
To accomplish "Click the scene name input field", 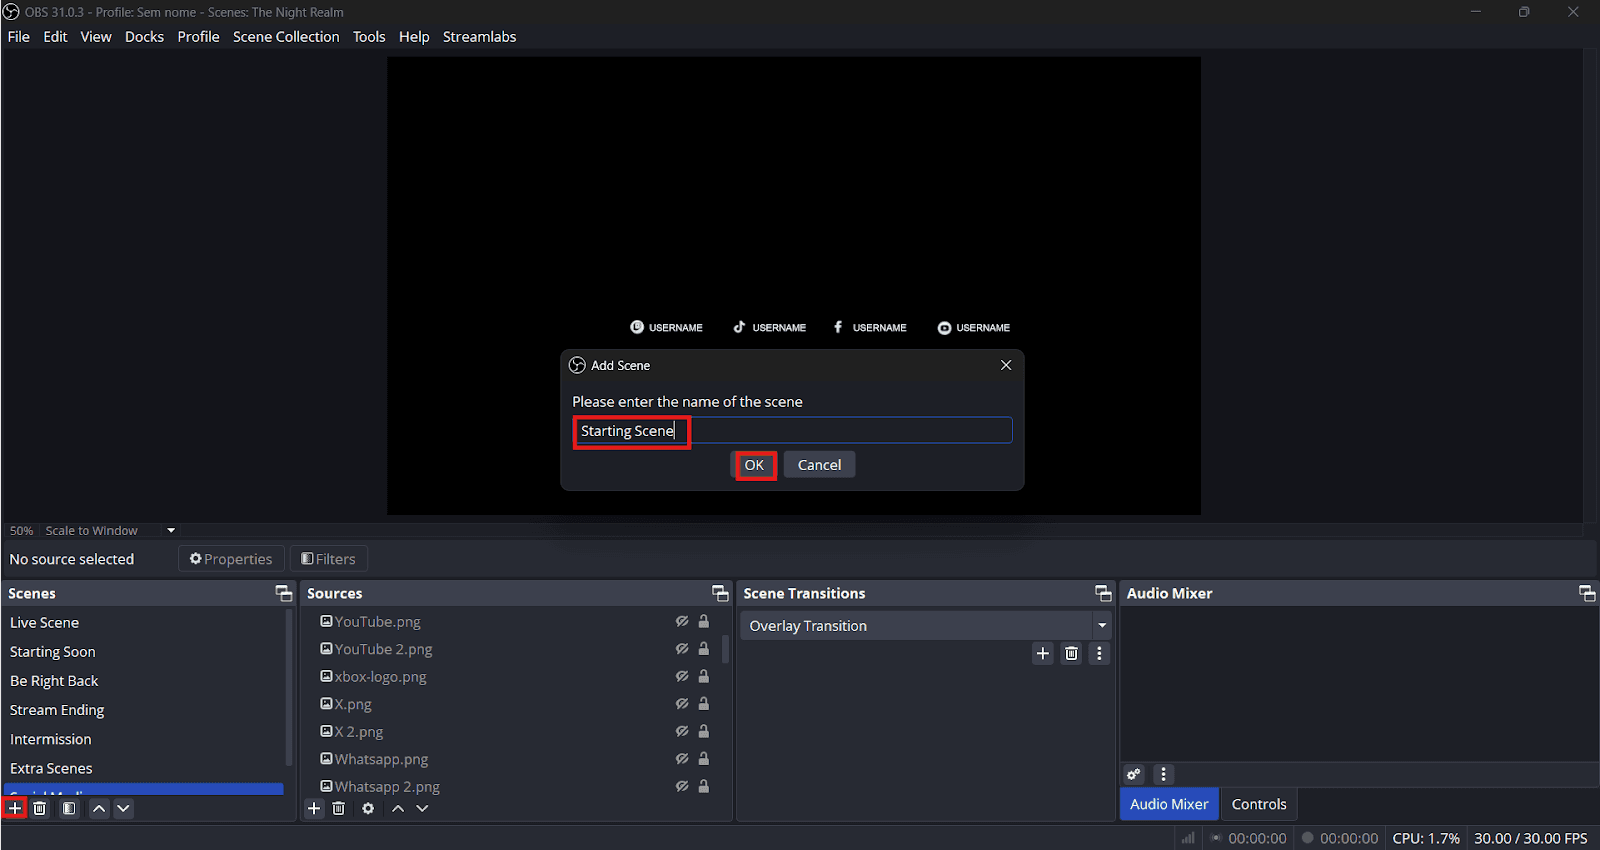I will click(x=792, y=431).
